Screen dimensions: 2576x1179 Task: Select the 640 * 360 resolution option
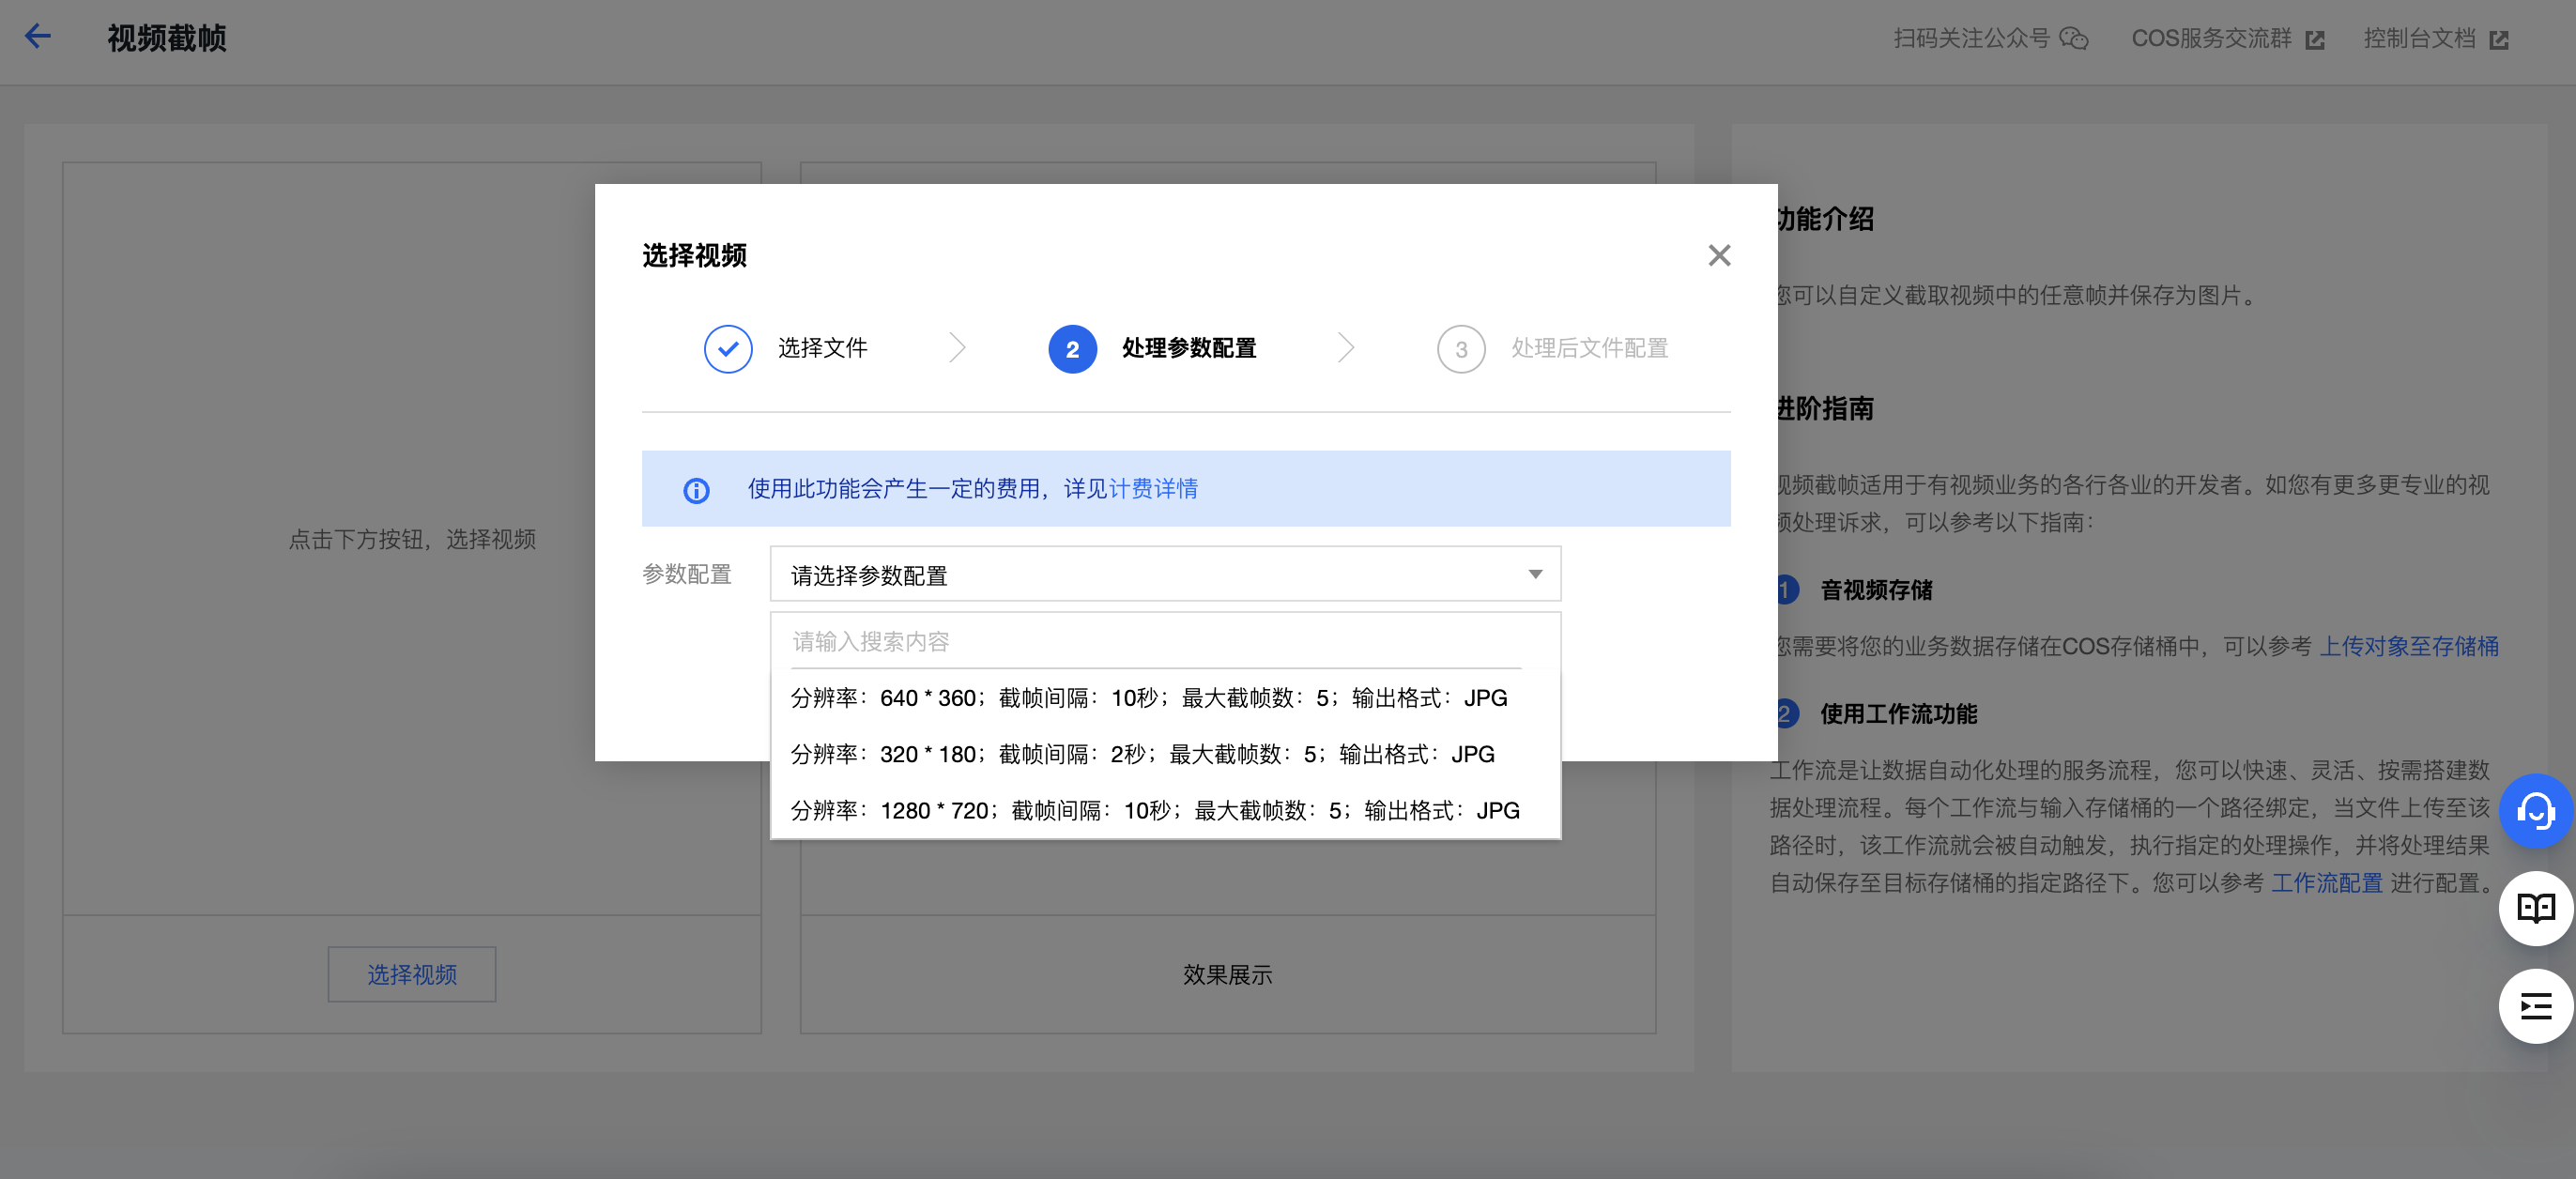coord(1148,698)
